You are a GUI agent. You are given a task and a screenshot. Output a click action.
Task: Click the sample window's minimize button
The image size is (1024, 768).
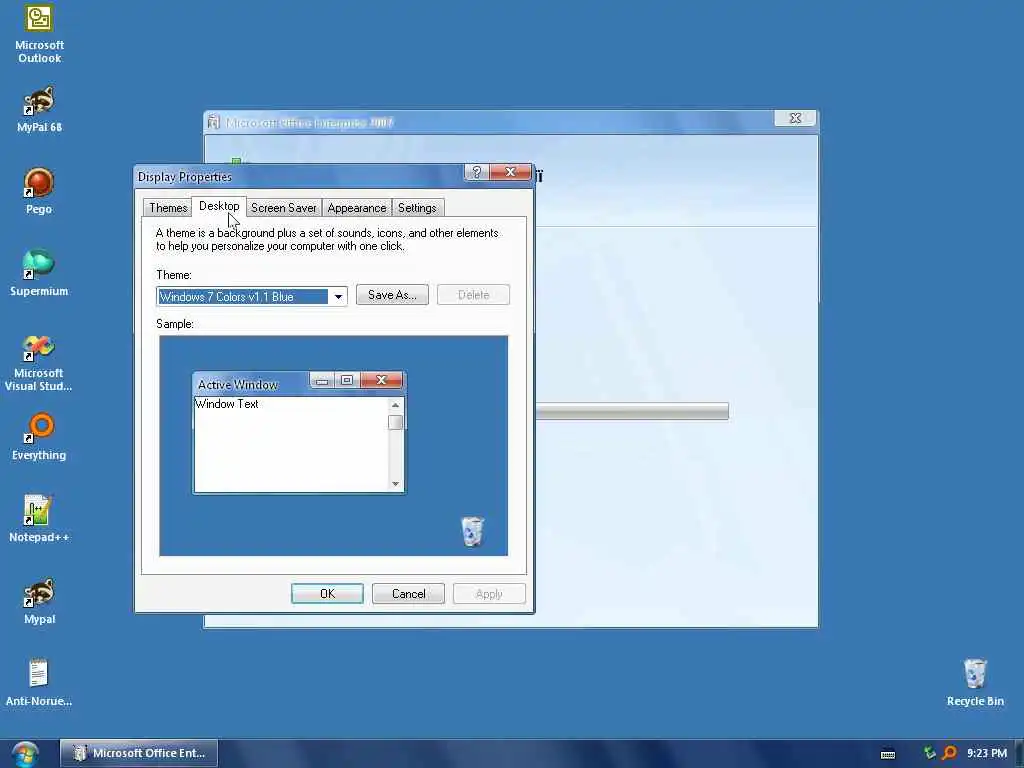pos(322,380)
